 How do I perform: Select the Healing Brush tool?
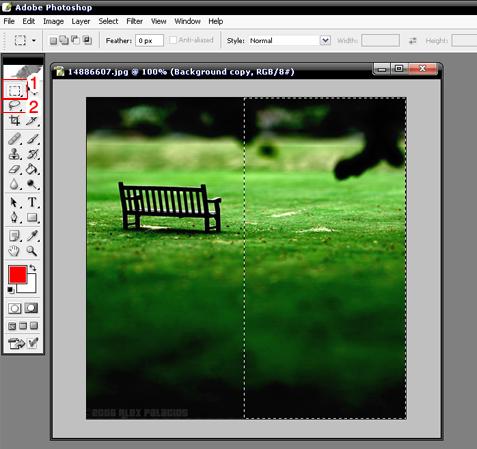[x=14, y=138]
